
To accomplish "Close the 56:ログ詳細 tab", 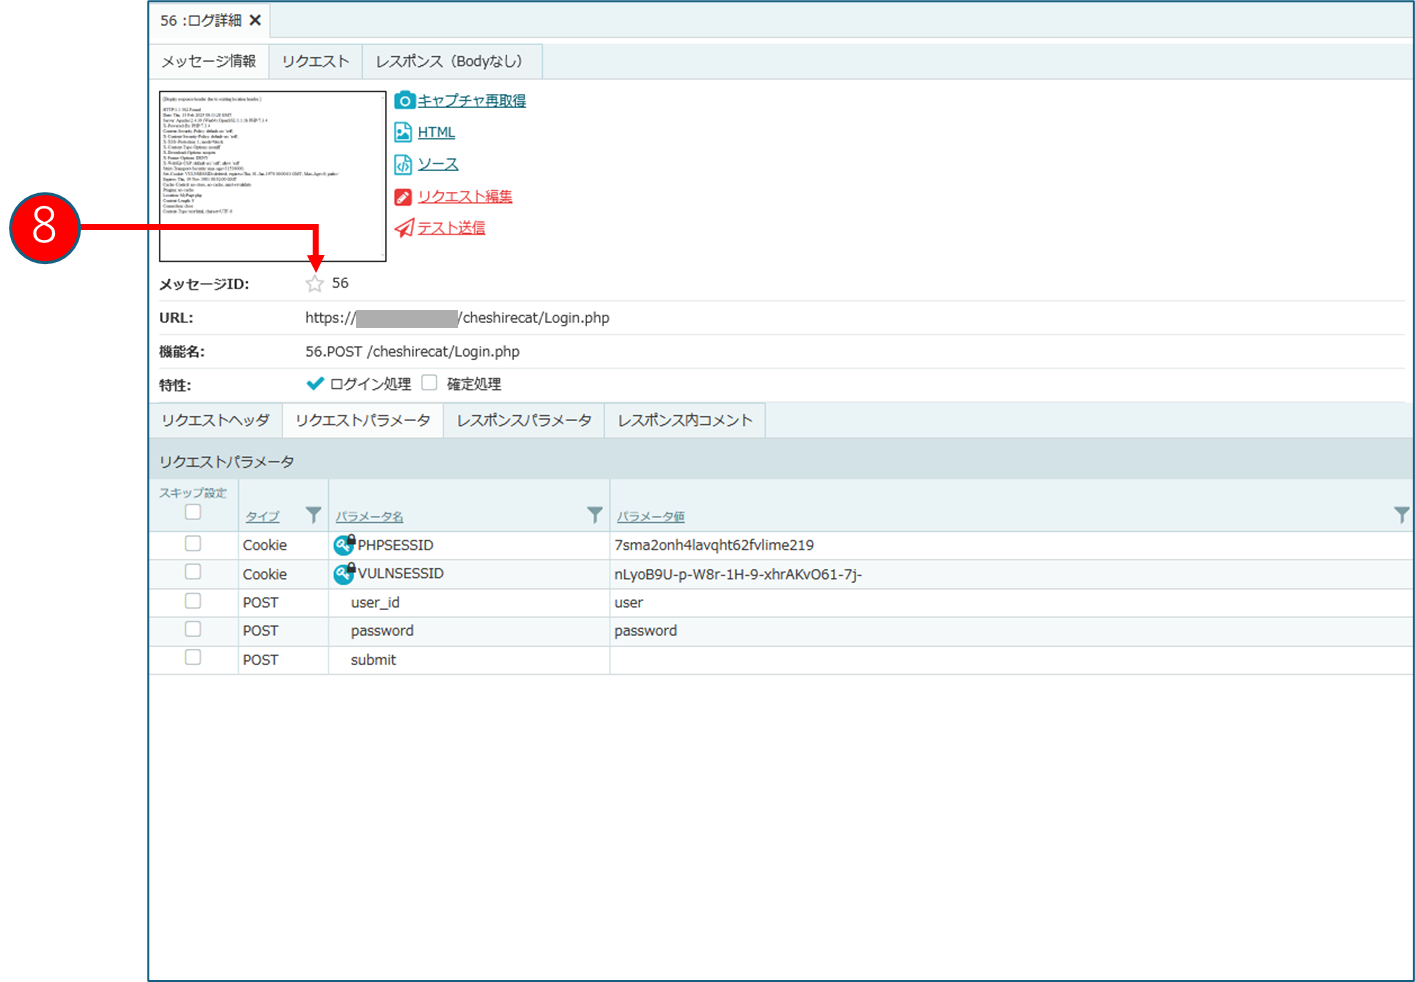I will [x=255, y=20].
